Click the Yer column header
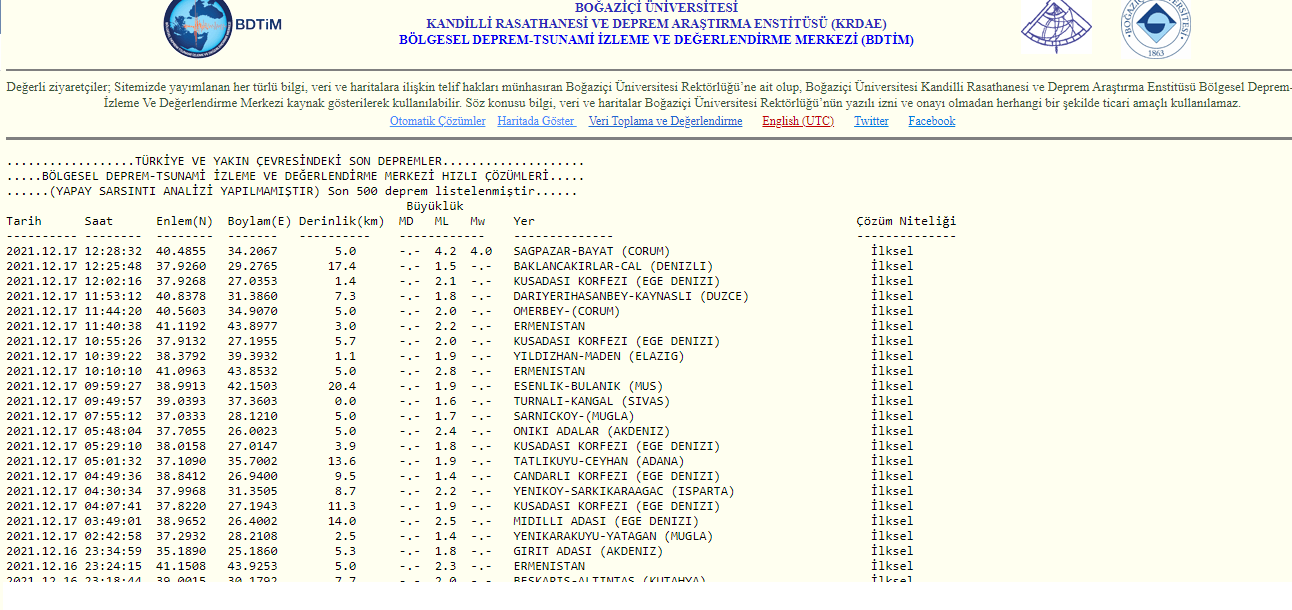The image size is (1292, 610). 524,221
